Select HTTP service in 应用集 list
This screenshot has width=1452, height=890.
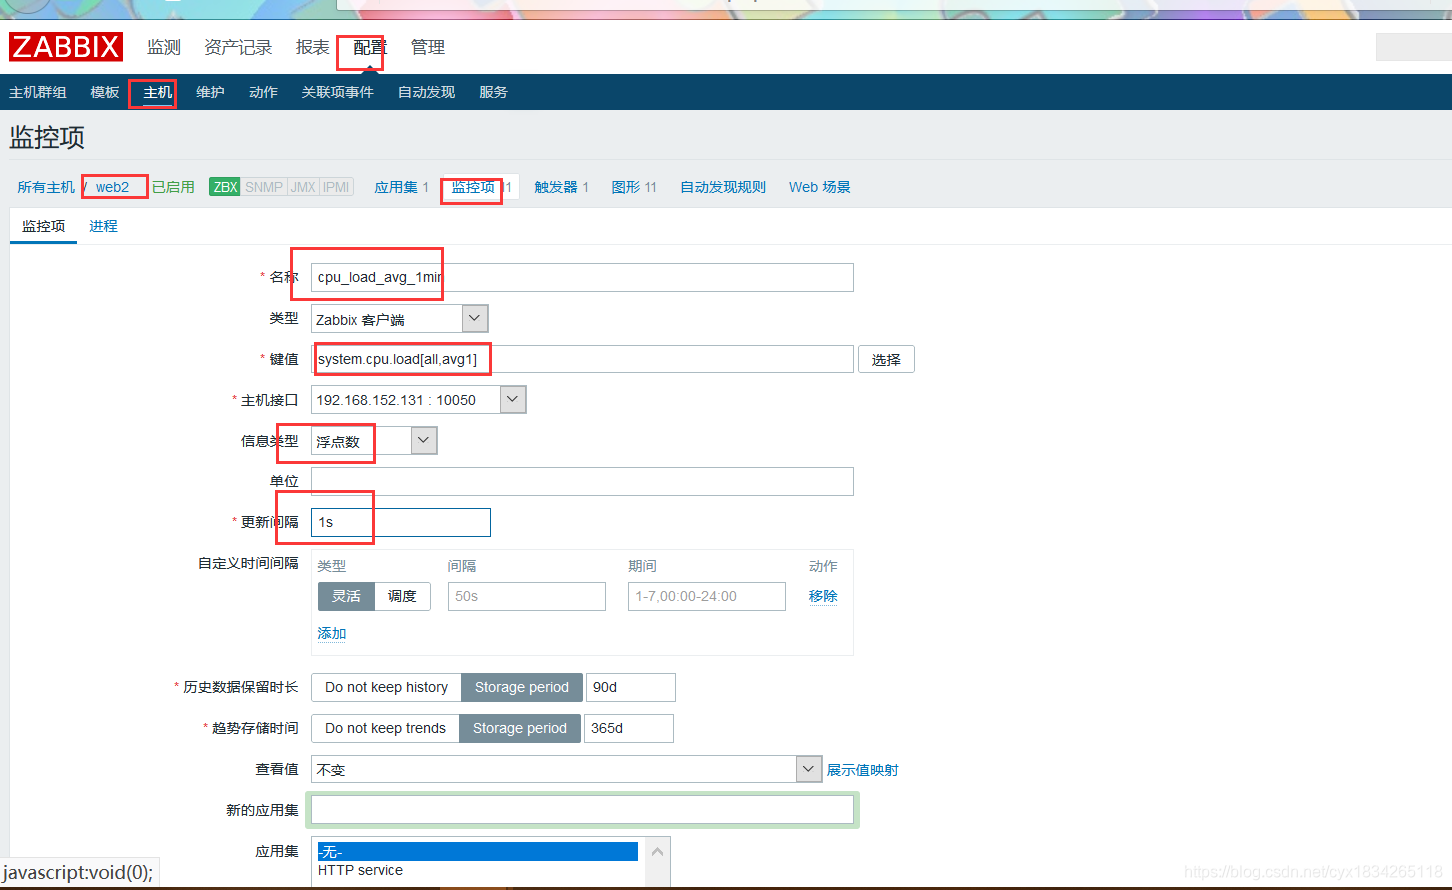[478, 870]
